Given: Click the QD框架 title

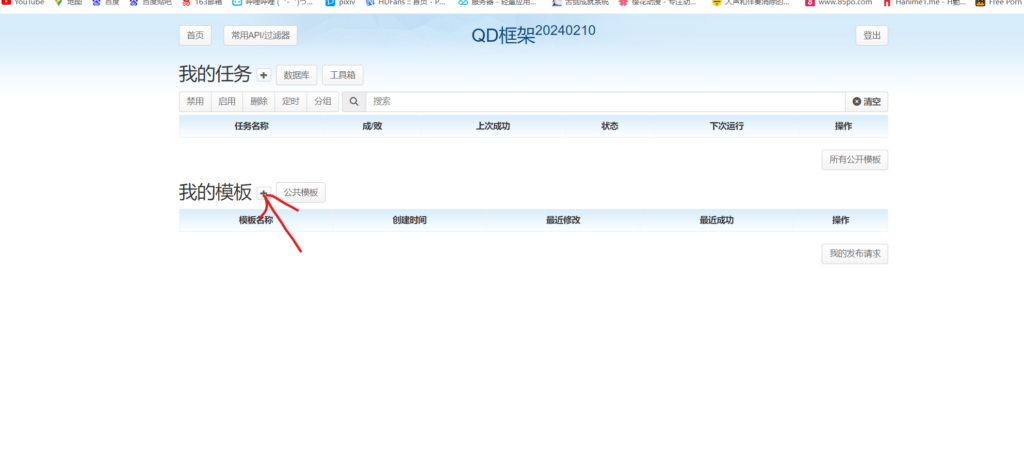Looking at the screenshot, I should [x=534, y=34].
